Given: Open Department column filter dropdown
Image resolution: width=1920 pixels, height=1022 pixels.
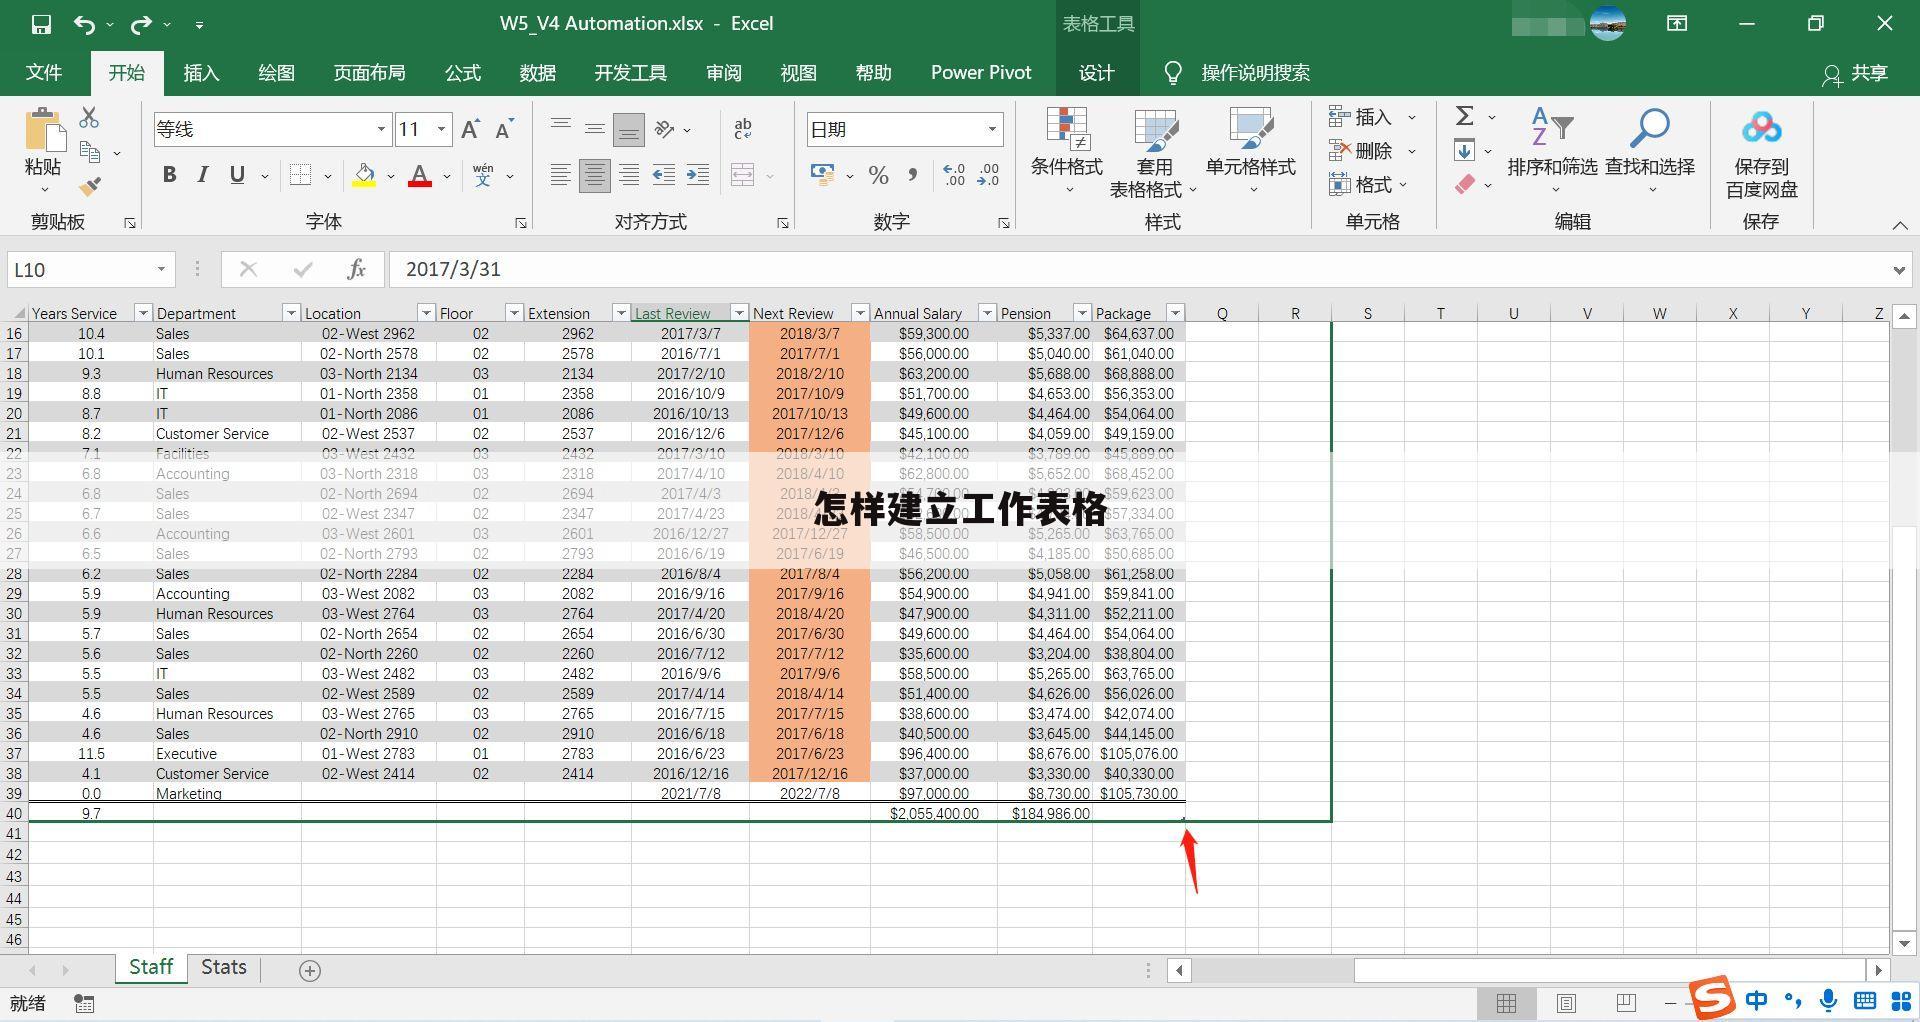Looking at the screenshot, I should point(290,313).
